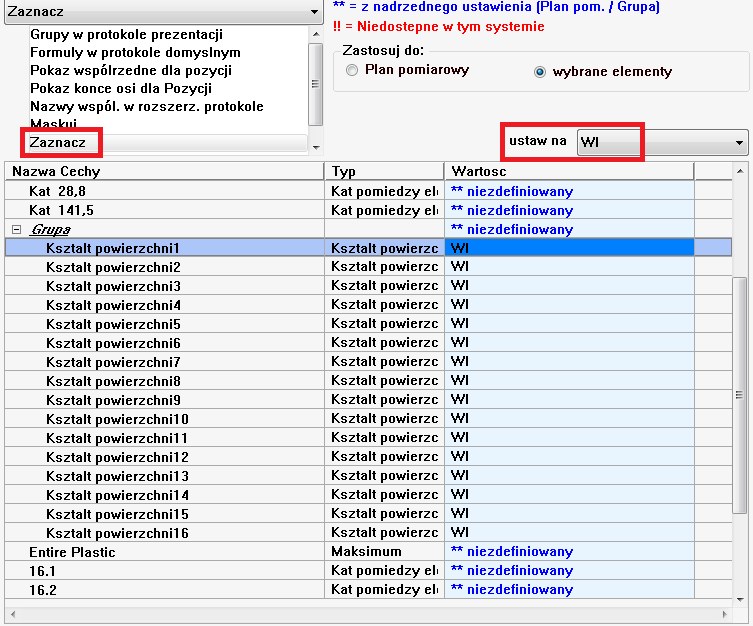This screenshot has height=626, width=753.
Task: Click the highlighted Zaznacz list entry
Action: pos(57,143)
